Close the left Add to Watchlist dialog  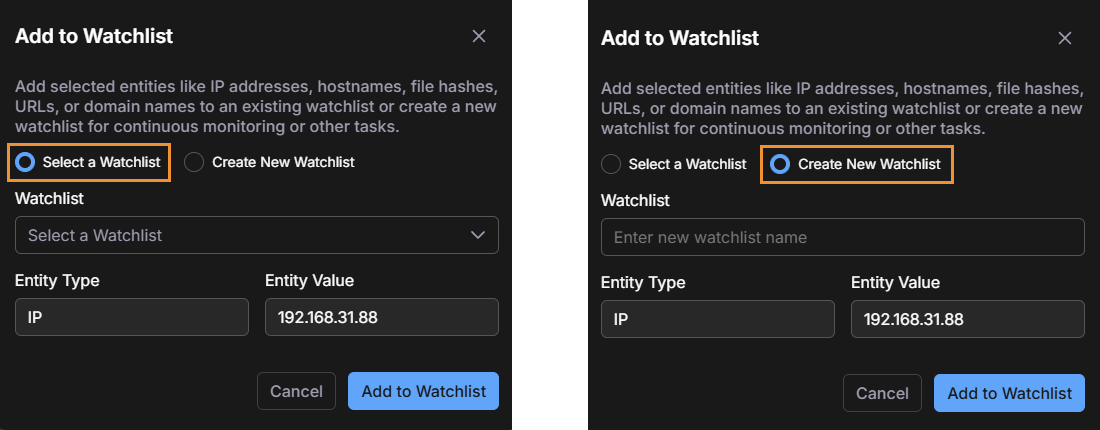(479, 37)
